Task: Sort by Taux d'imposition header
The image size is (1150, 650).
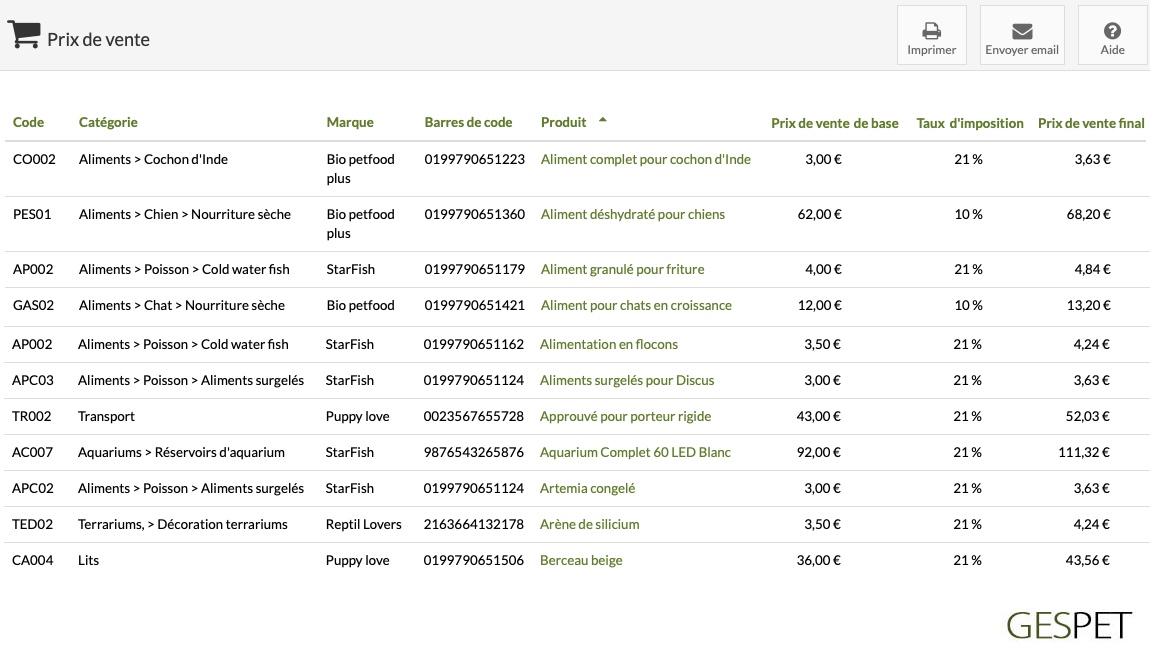Action: [970, 123]
